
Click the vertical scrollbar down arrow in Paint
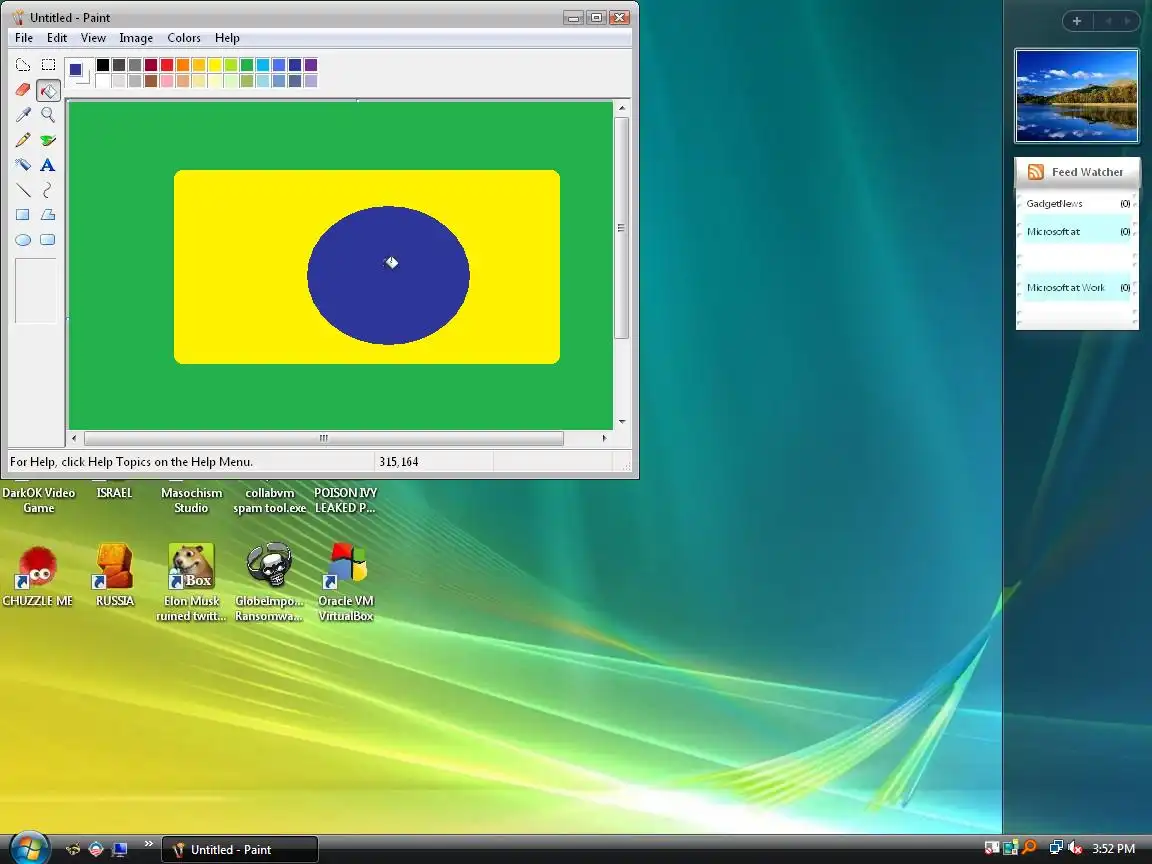coord(622,421)
